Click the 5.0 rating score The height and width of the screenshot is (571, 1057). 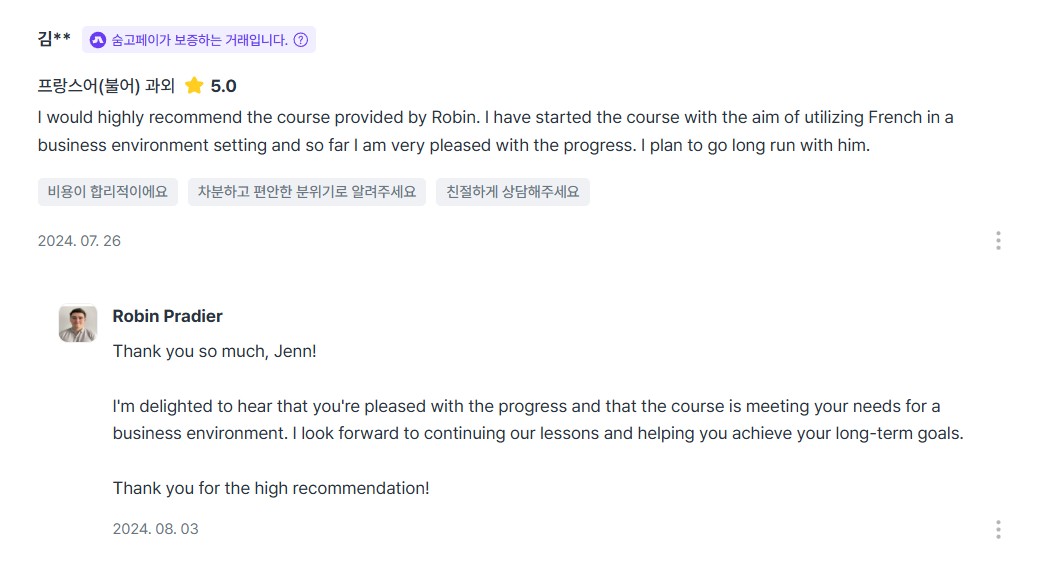point(223,86)
